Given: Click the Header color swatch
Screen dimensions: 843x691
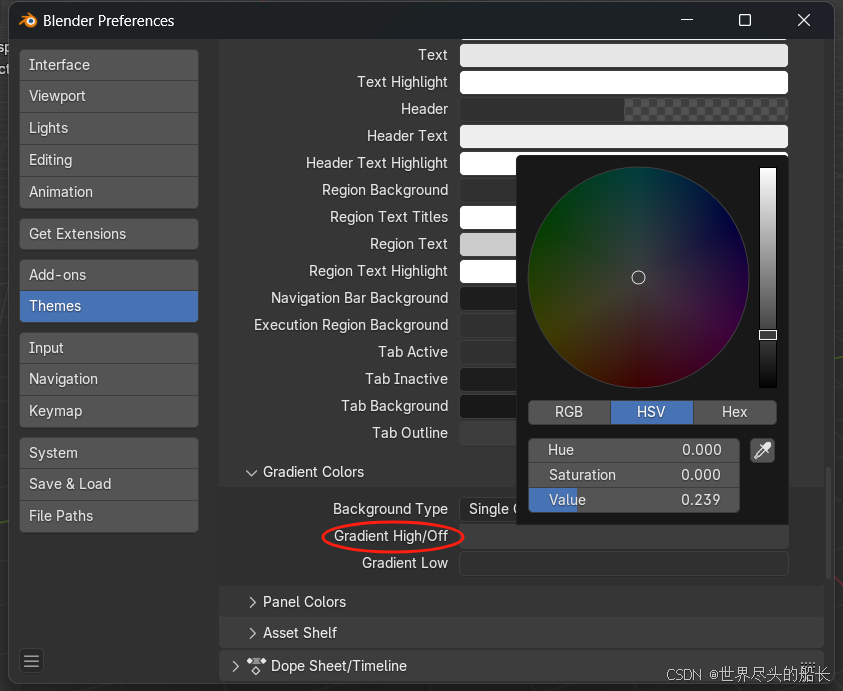Looking at the screenshot, I should point(624,109).
